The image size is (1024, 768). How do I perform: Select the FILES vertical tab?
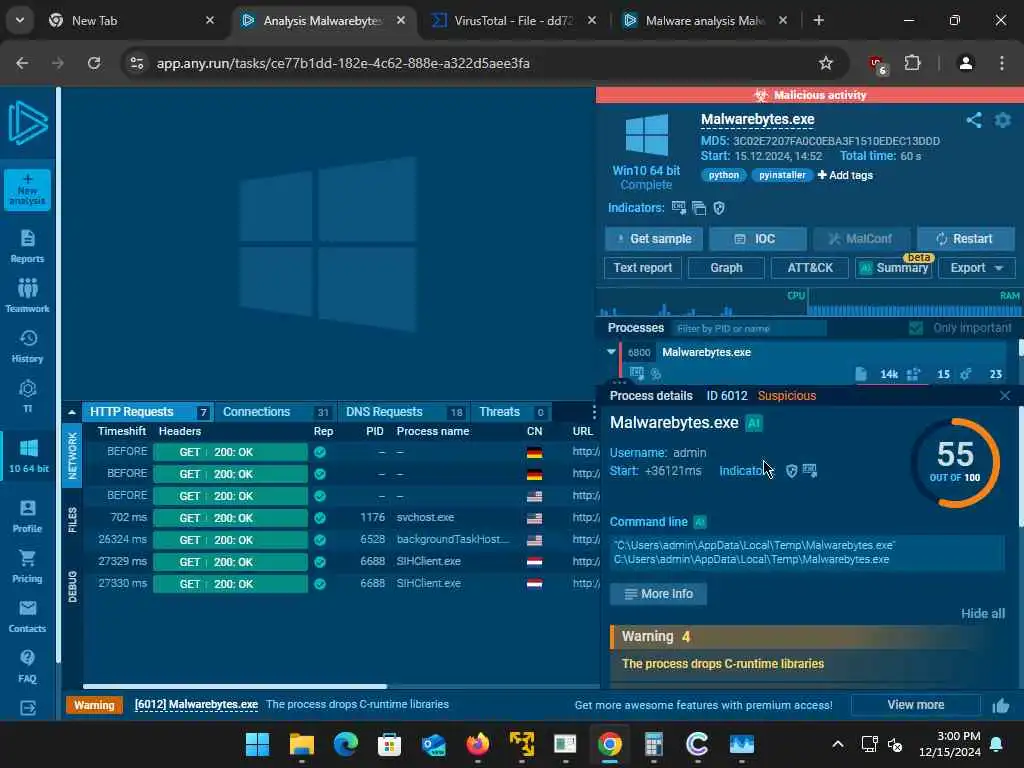(72, 520)
